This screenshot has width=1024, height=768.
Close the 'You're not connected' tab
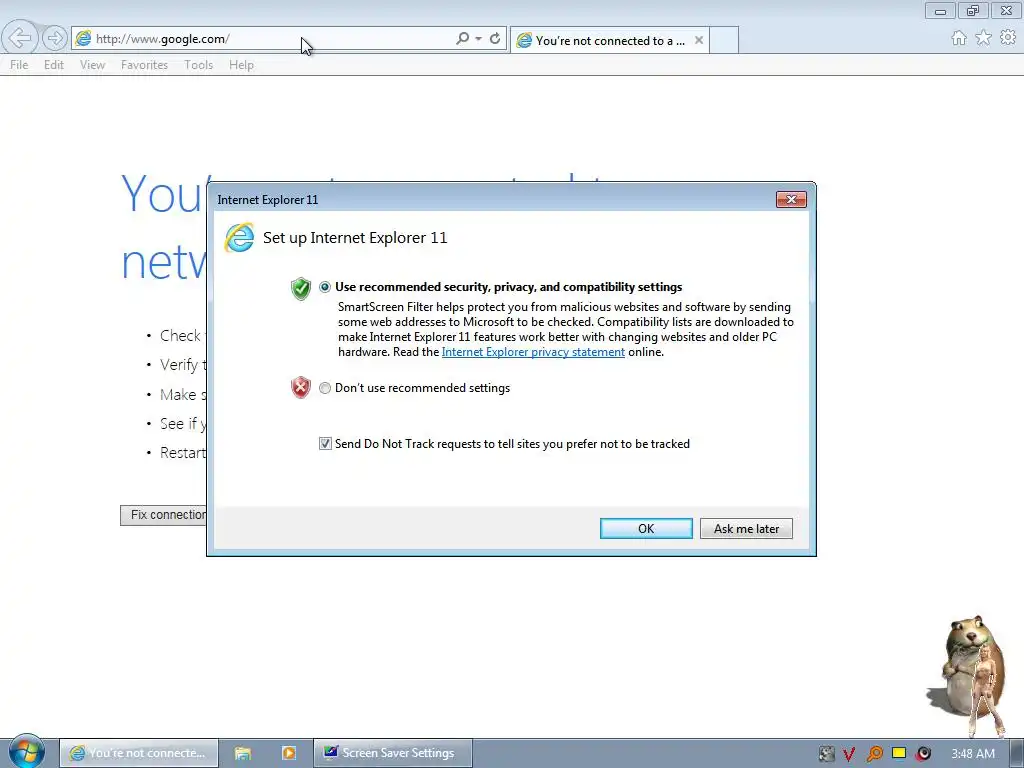[699, 40]
